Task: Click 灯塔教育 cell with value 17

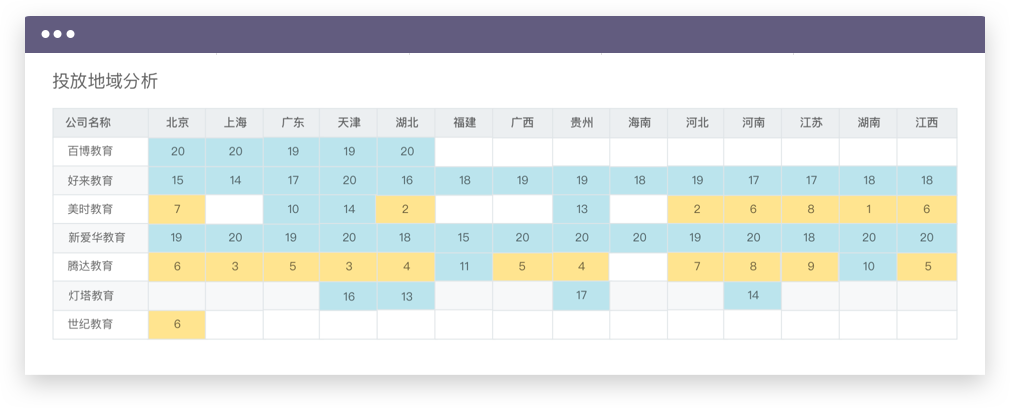Action: 582,296
